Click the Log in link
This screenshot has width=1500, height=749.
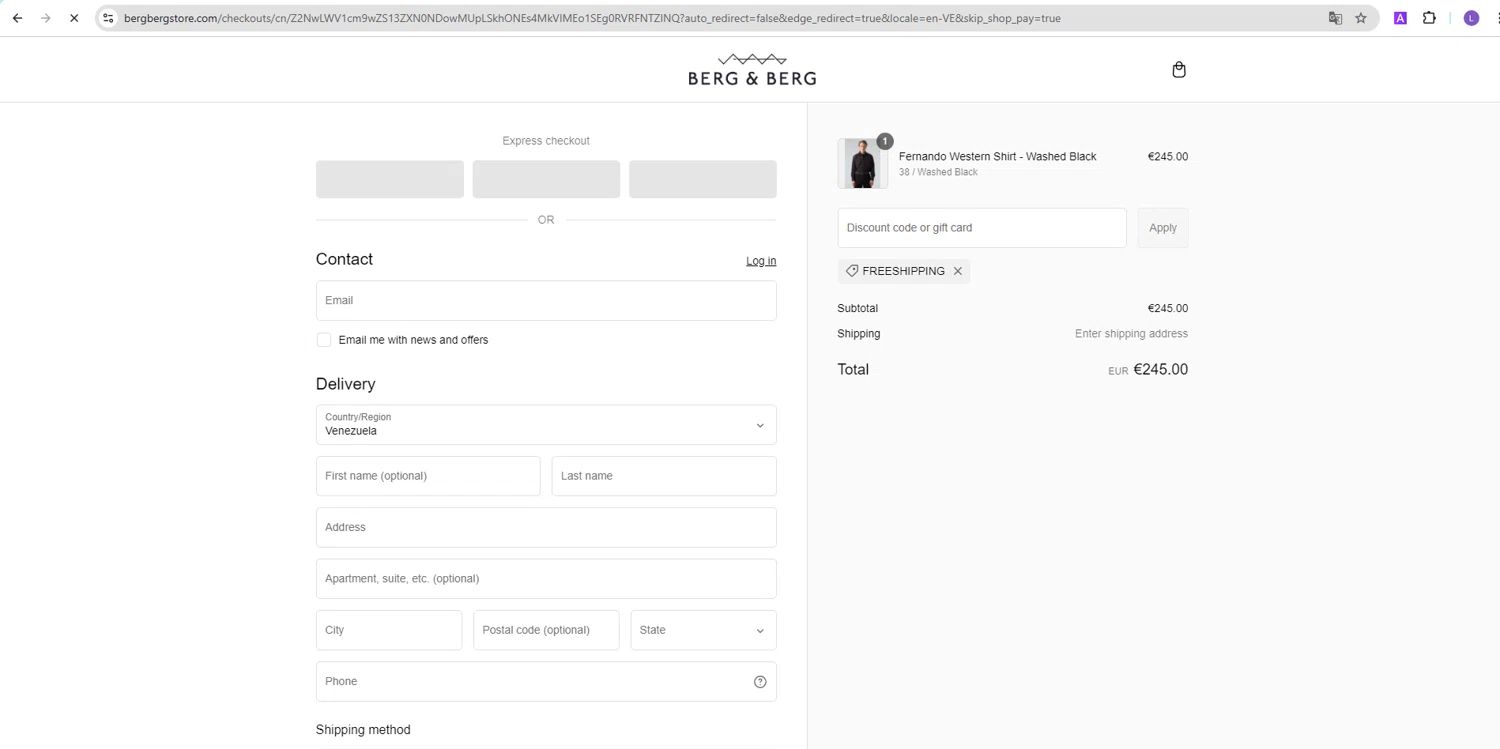click(761, 261)
